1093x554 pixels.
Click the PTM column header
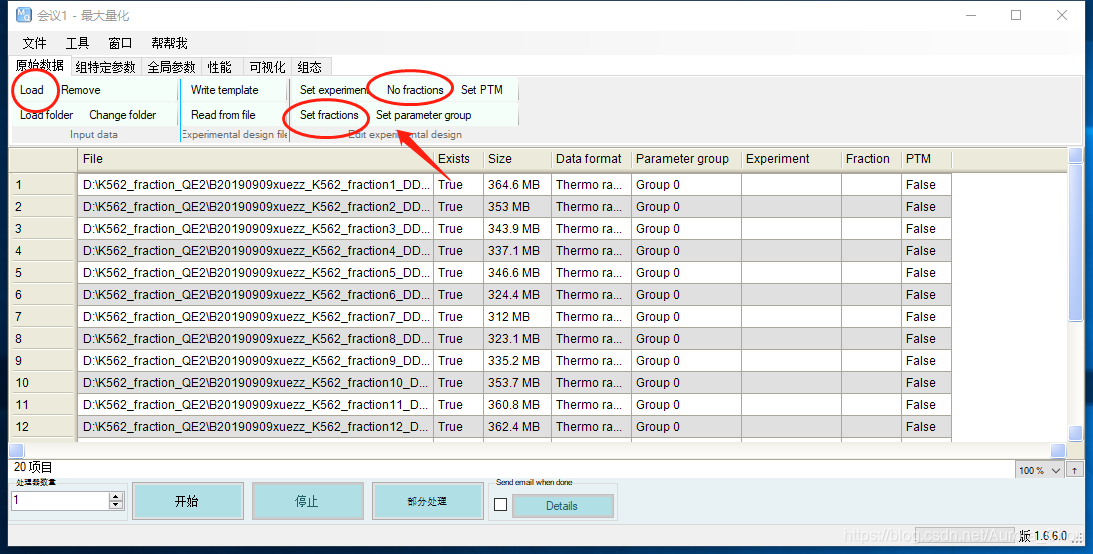[926, 159]
